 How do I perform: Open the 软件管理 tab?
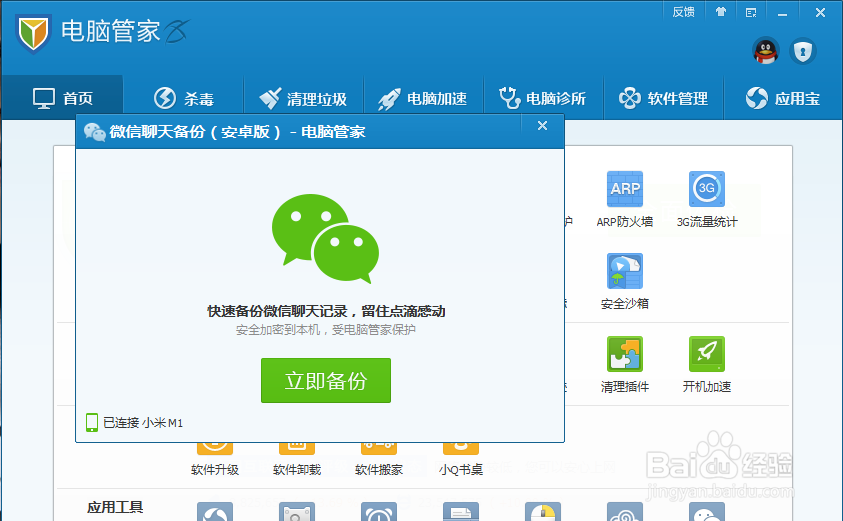pos(663,98)
